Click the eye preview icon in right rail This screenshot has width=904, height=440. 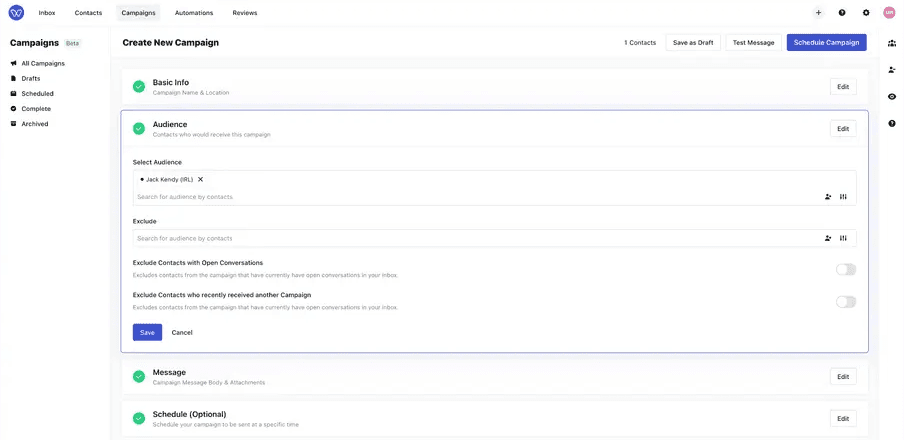(892, 97)
